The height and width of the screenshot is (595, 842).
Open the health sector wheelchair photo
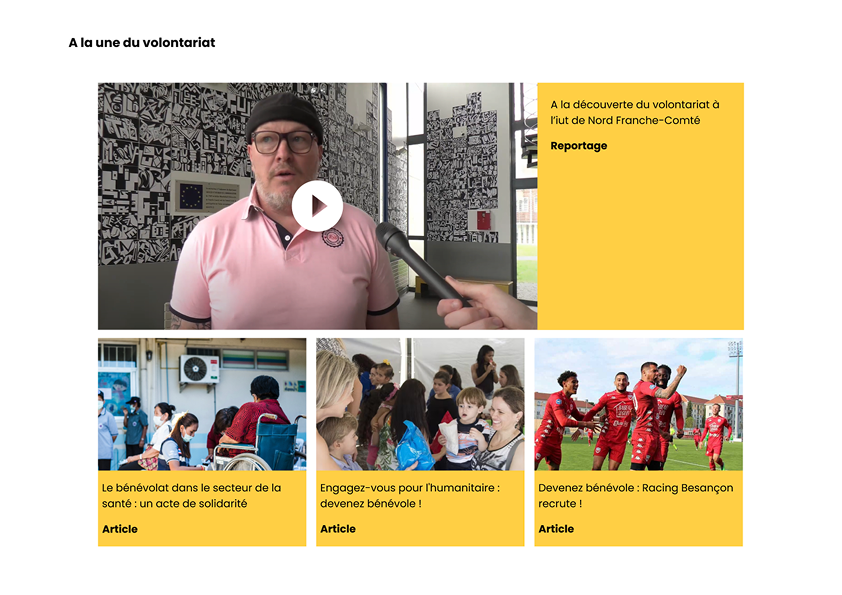pos(202,404)
